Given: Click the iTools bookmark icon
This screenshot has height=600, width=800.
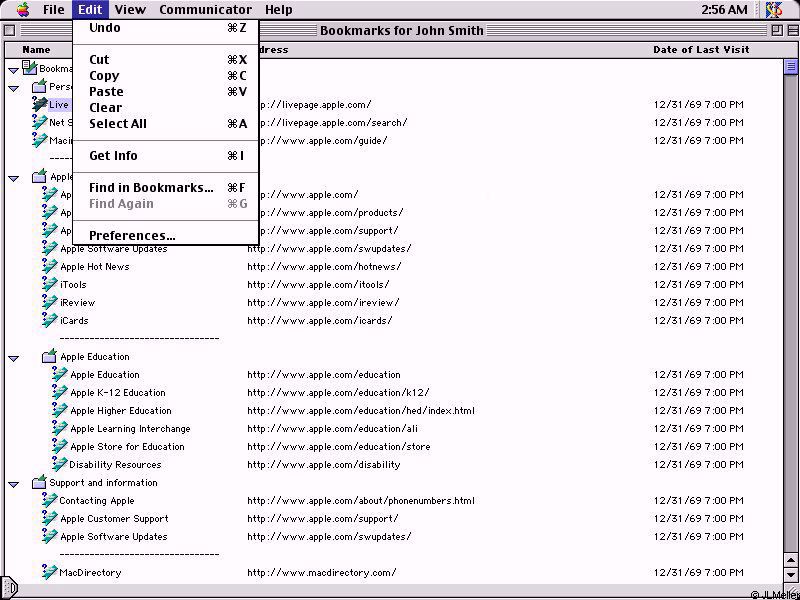Looking at the screenshot, I should click(x=50, y=285).
